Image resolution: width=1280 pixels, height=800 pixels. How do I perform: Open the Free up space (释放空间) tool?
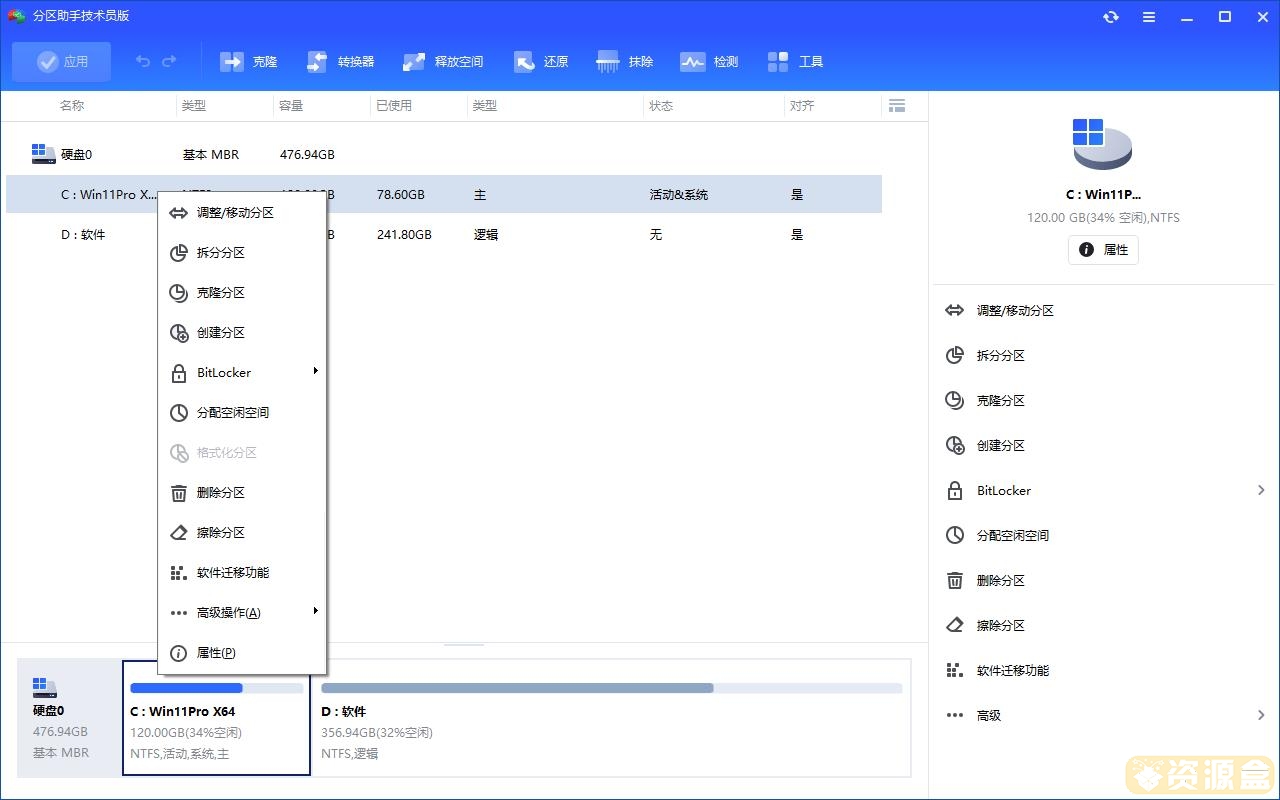click(x=443, y=62)
